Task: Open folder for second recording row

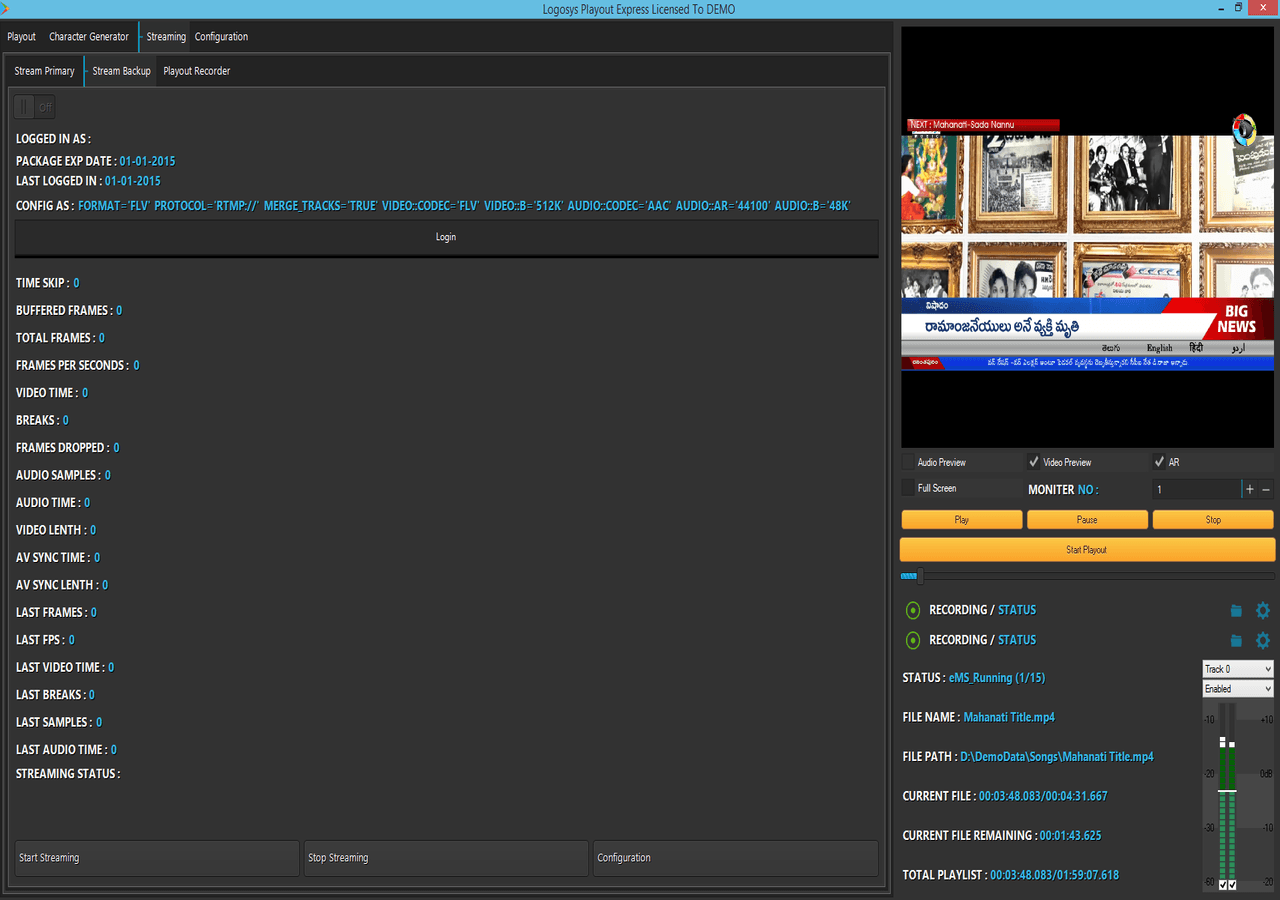Action: pyautogui.click(x=1236, y=641)
